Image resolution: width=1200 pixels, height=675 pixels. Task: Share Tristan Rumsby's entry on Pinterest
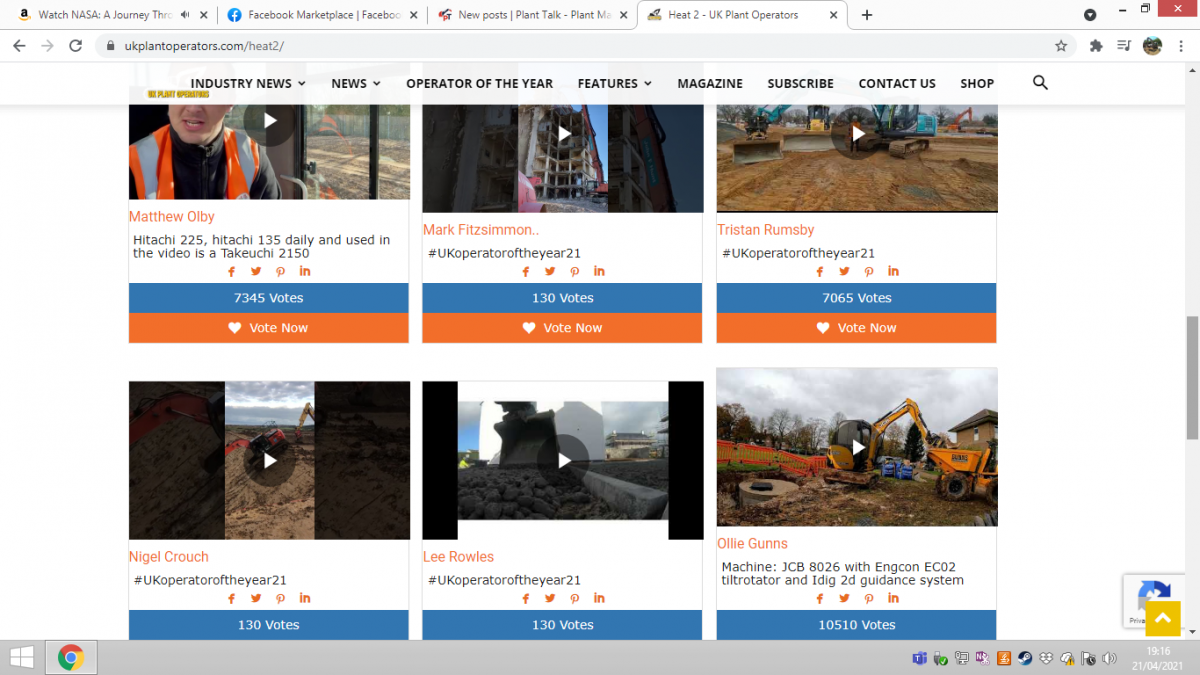[869, 272]
